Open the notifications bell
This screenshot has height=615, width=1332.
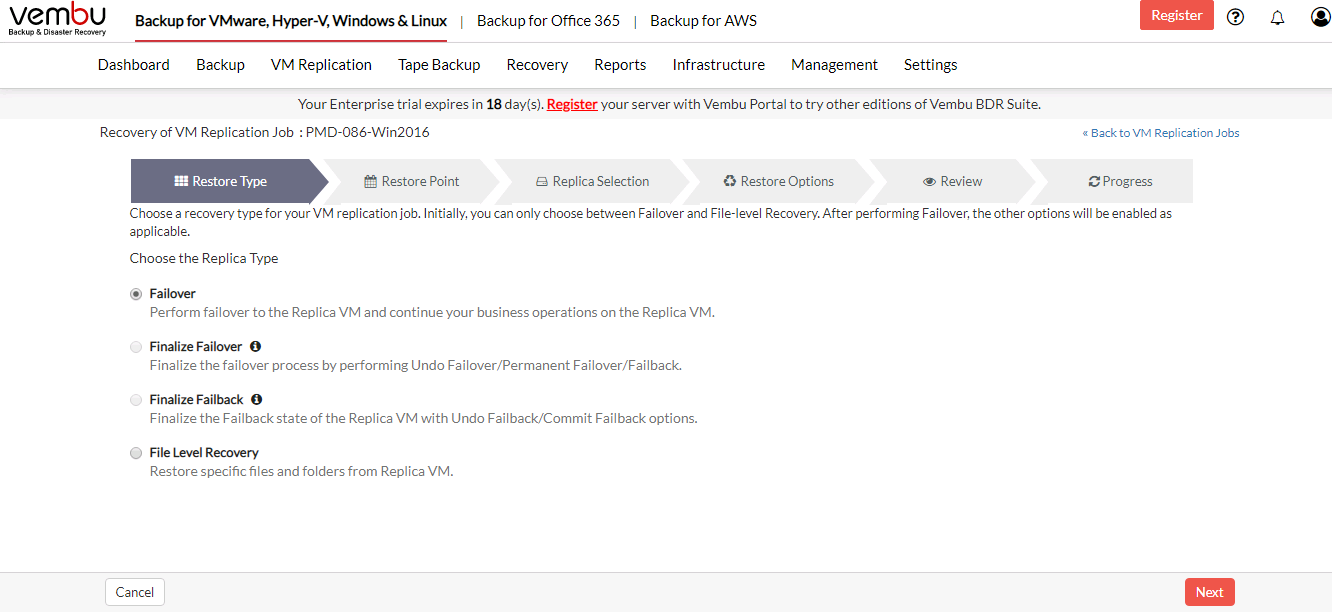[x=1277, y=17]
